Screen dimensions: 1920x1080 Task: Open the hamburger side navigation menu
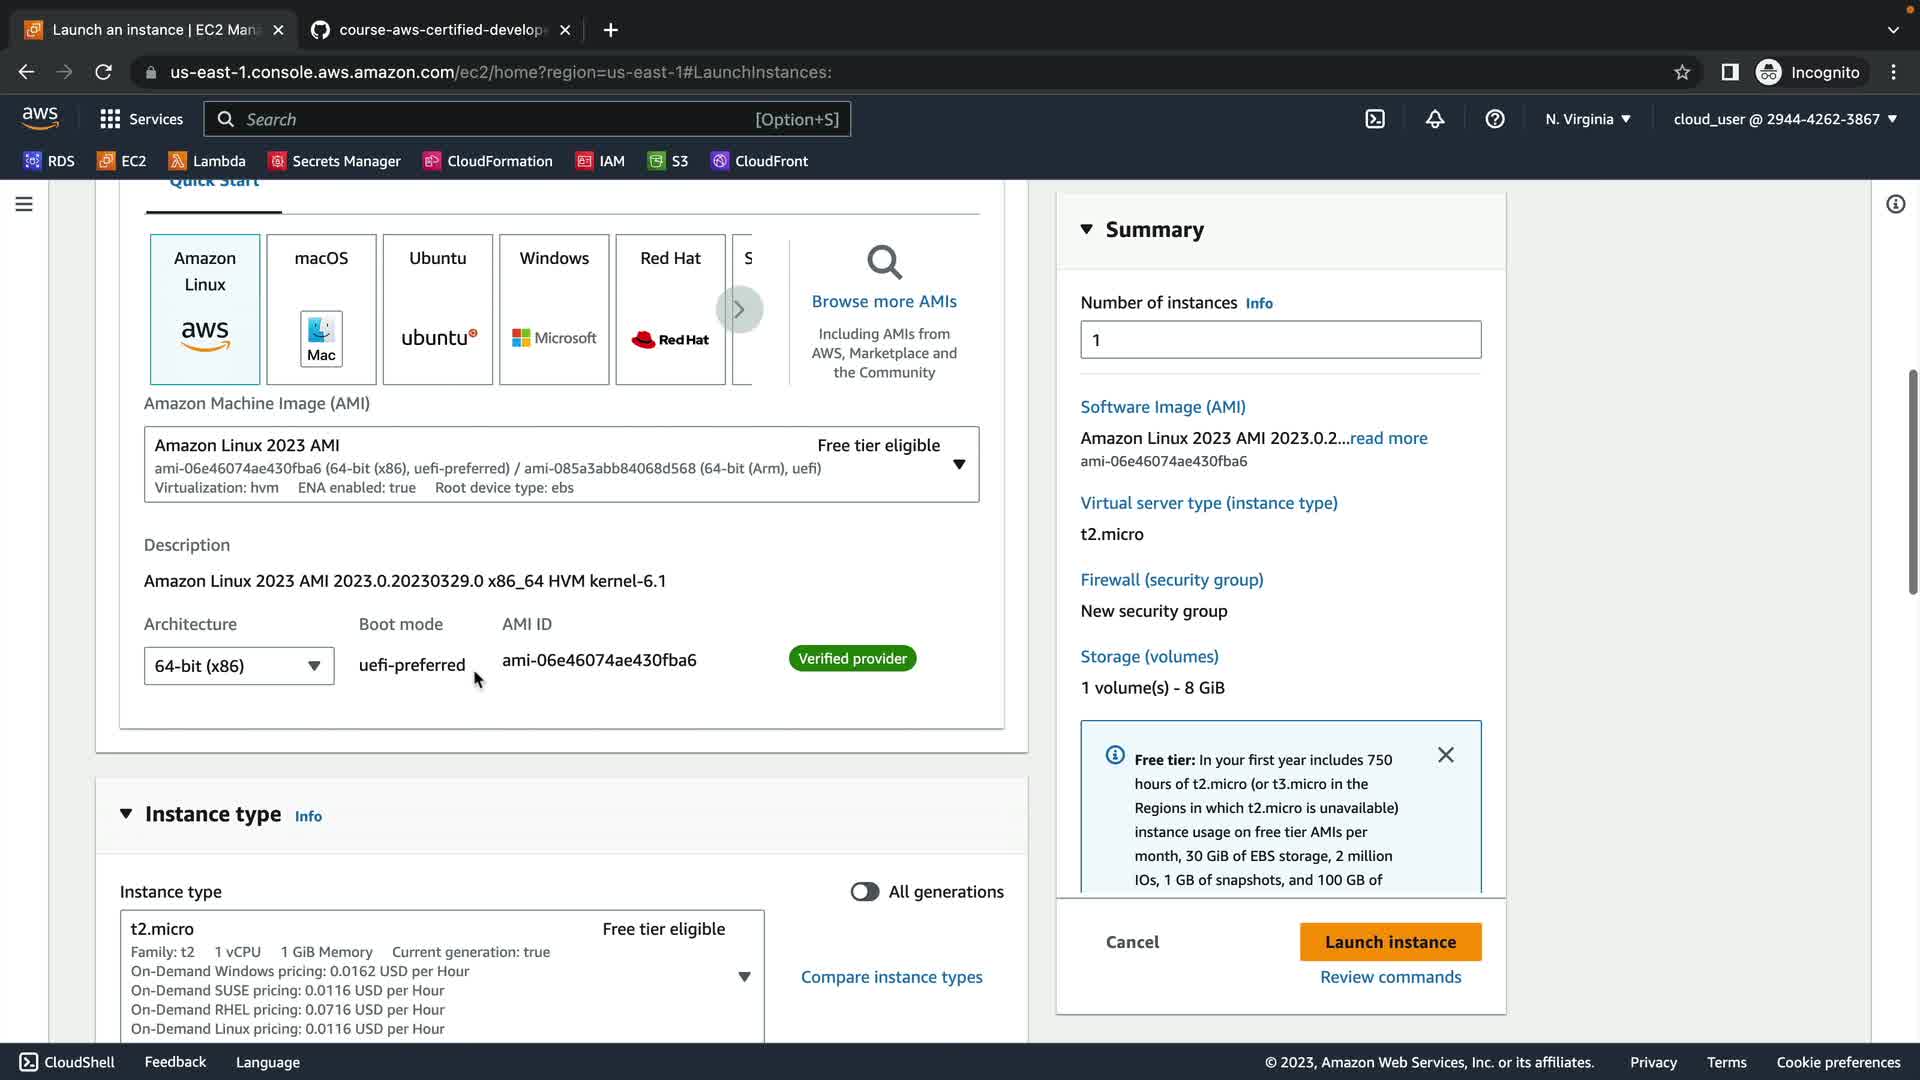coord(24,204)
